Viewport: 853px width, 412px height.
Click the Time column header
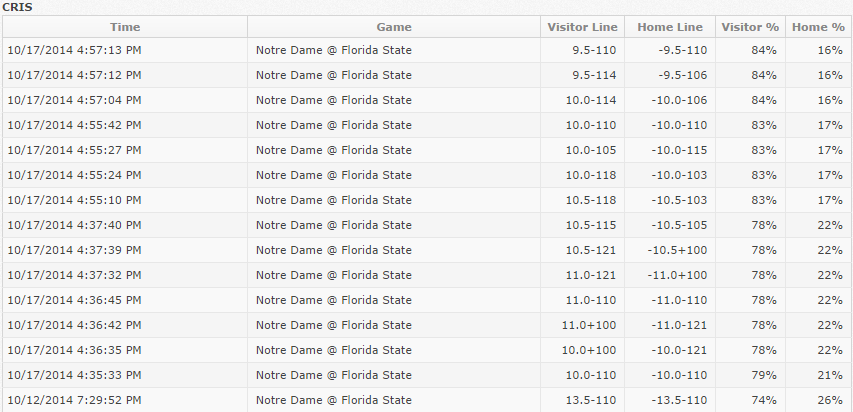[x=125, y=27]
